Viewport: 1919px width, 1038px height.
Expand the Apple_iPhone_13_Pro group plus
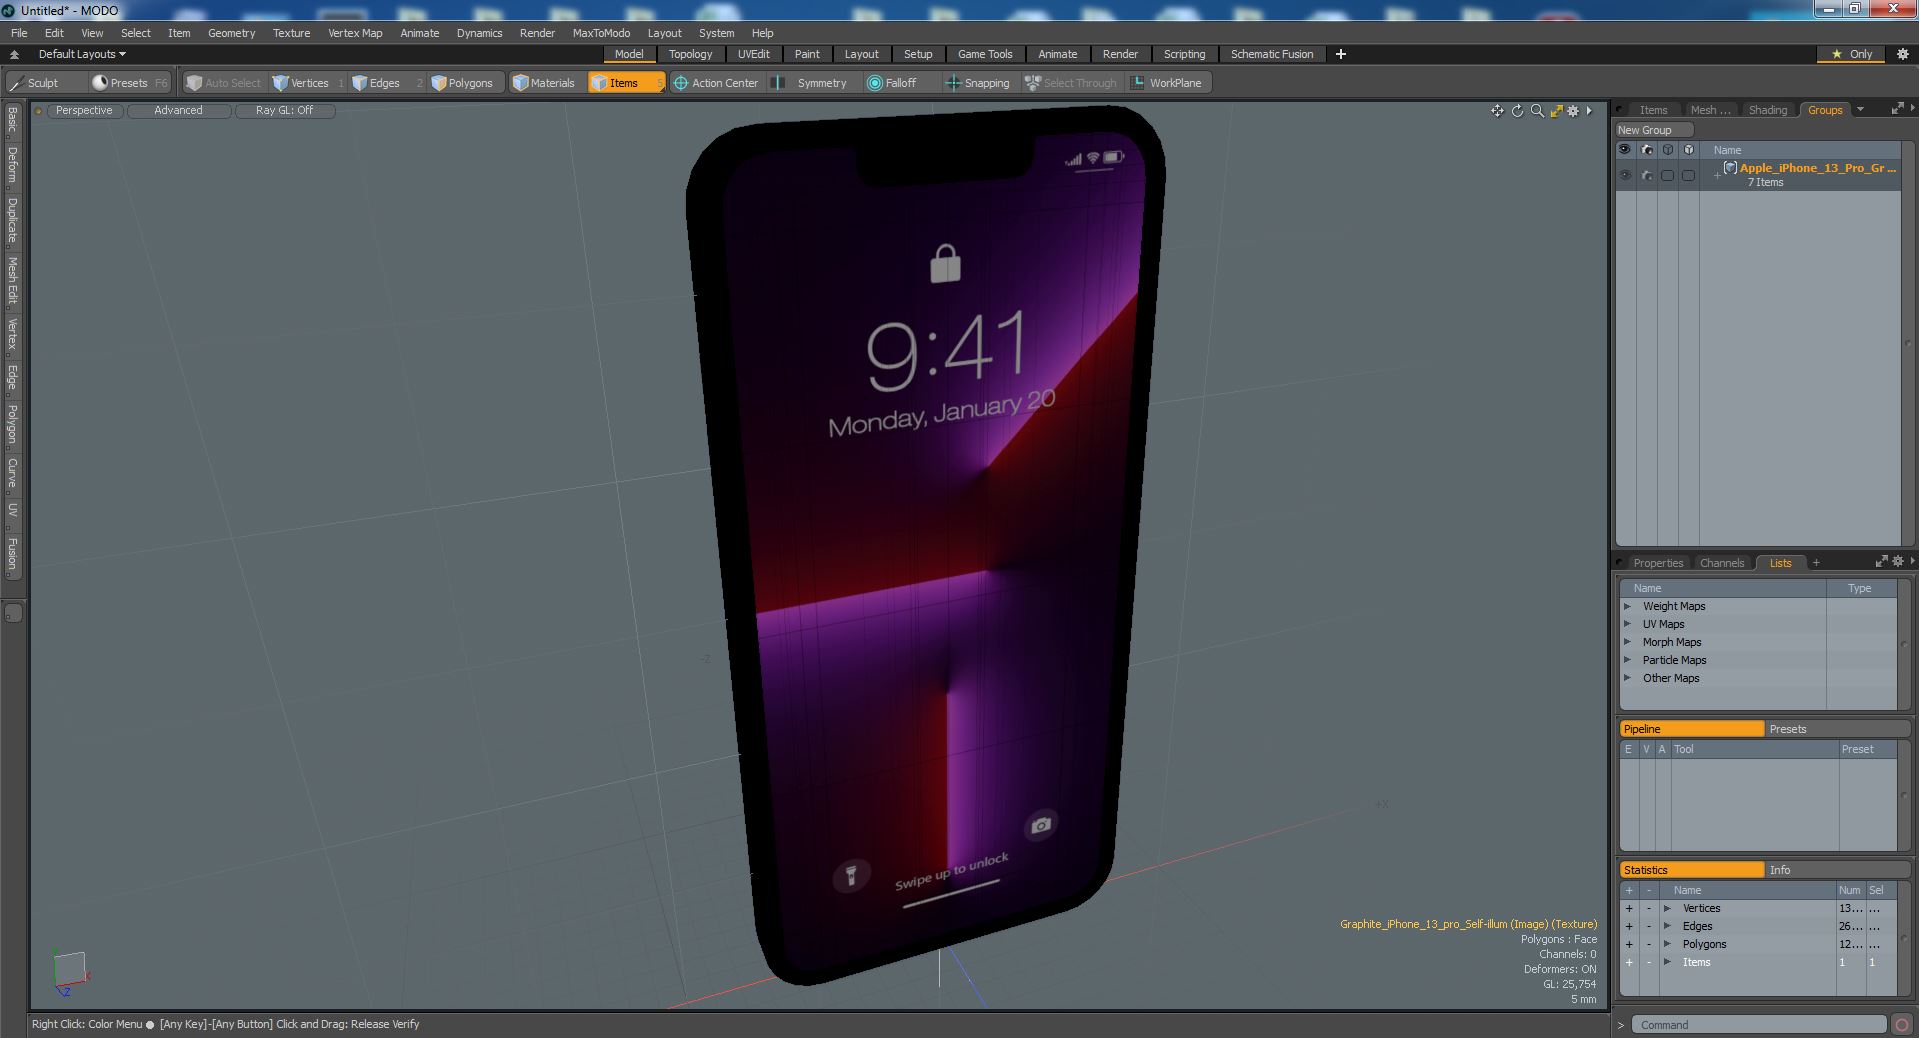[1716, 176]
